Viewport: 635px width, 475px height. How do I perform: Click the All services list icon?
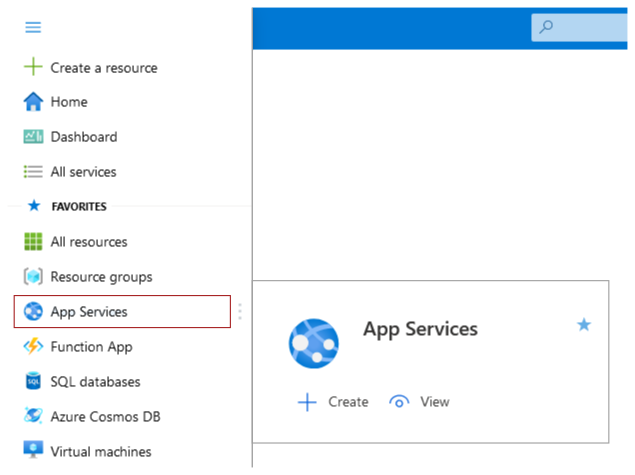pos(33,172)
